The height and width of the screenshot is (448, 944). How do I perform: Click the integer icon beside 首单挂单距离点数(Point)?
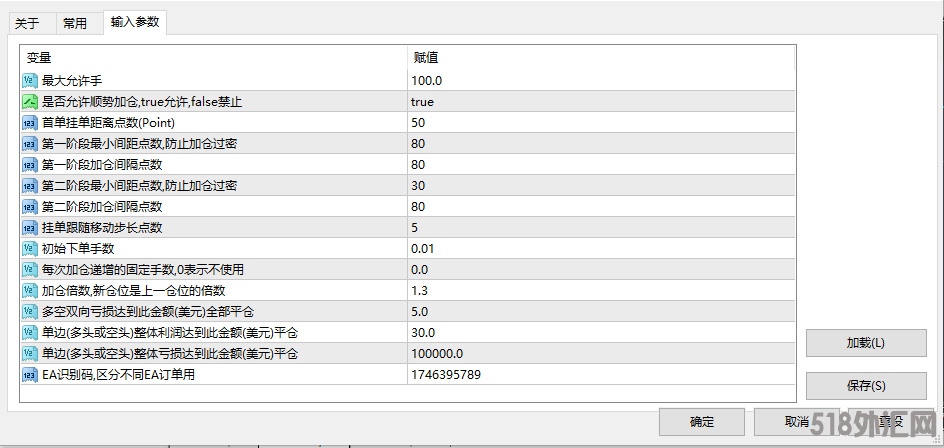(x=30, y=123)
